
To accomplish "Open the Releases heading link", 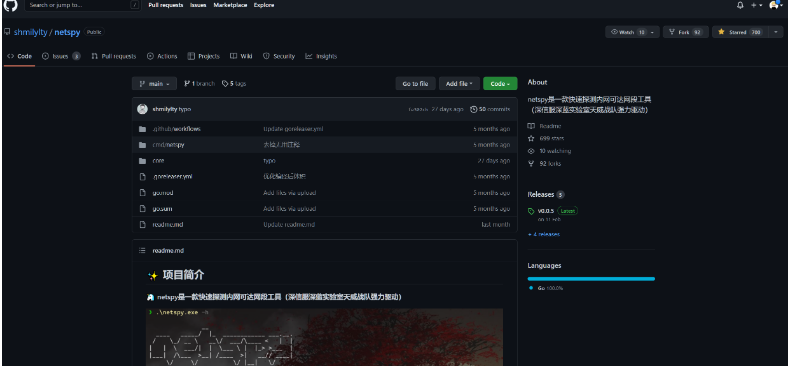I will click(546, 194).
